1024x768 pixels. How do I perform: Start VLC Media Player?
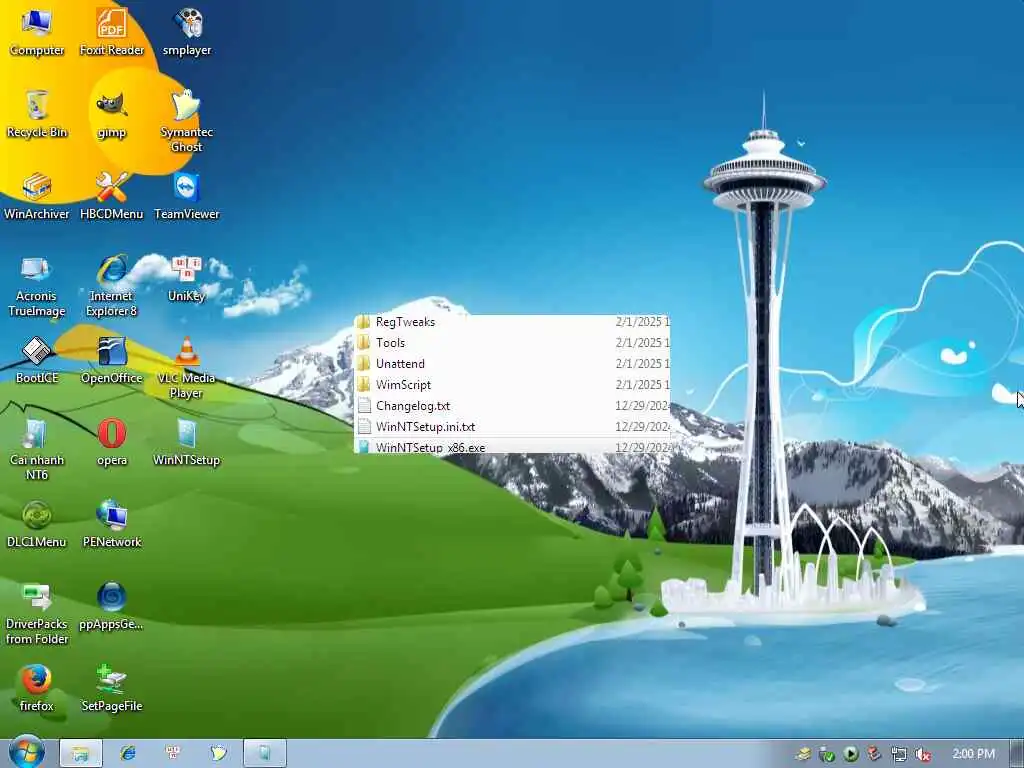coord(187,368)
